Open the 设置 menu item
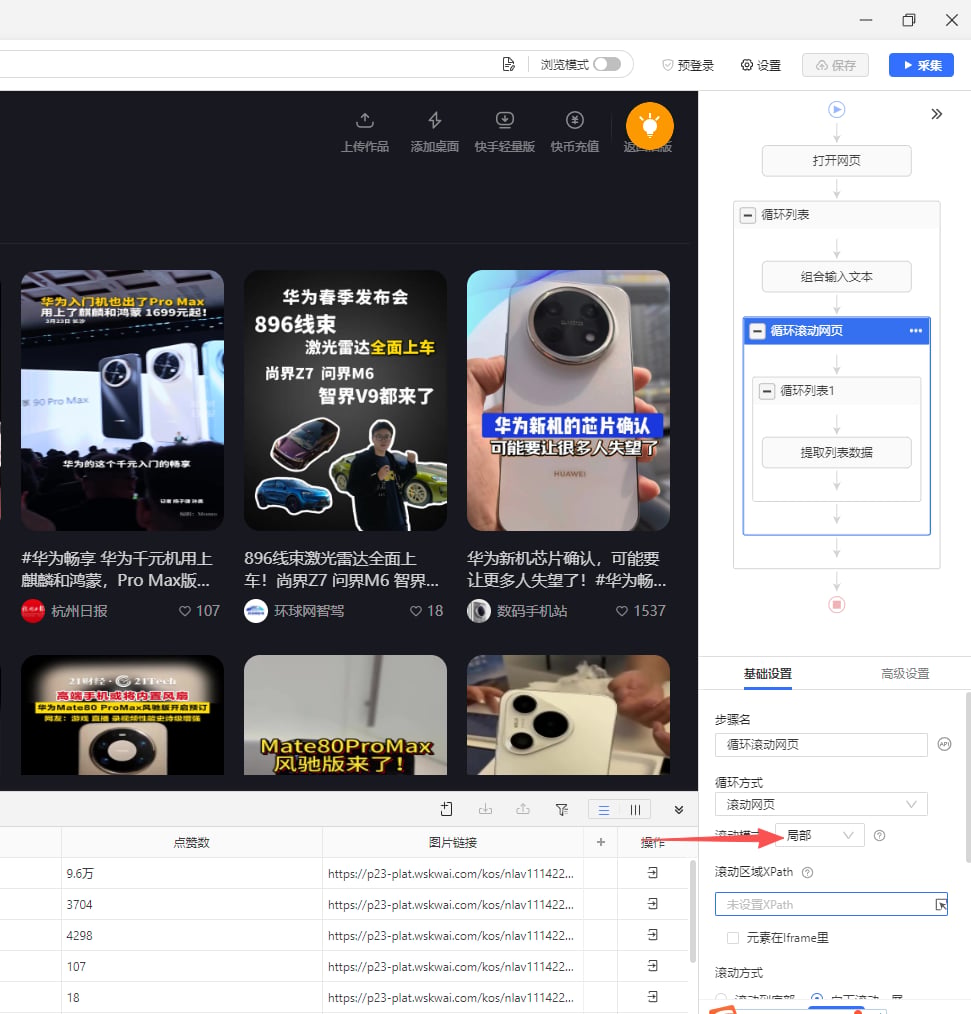 pos(761,65)
